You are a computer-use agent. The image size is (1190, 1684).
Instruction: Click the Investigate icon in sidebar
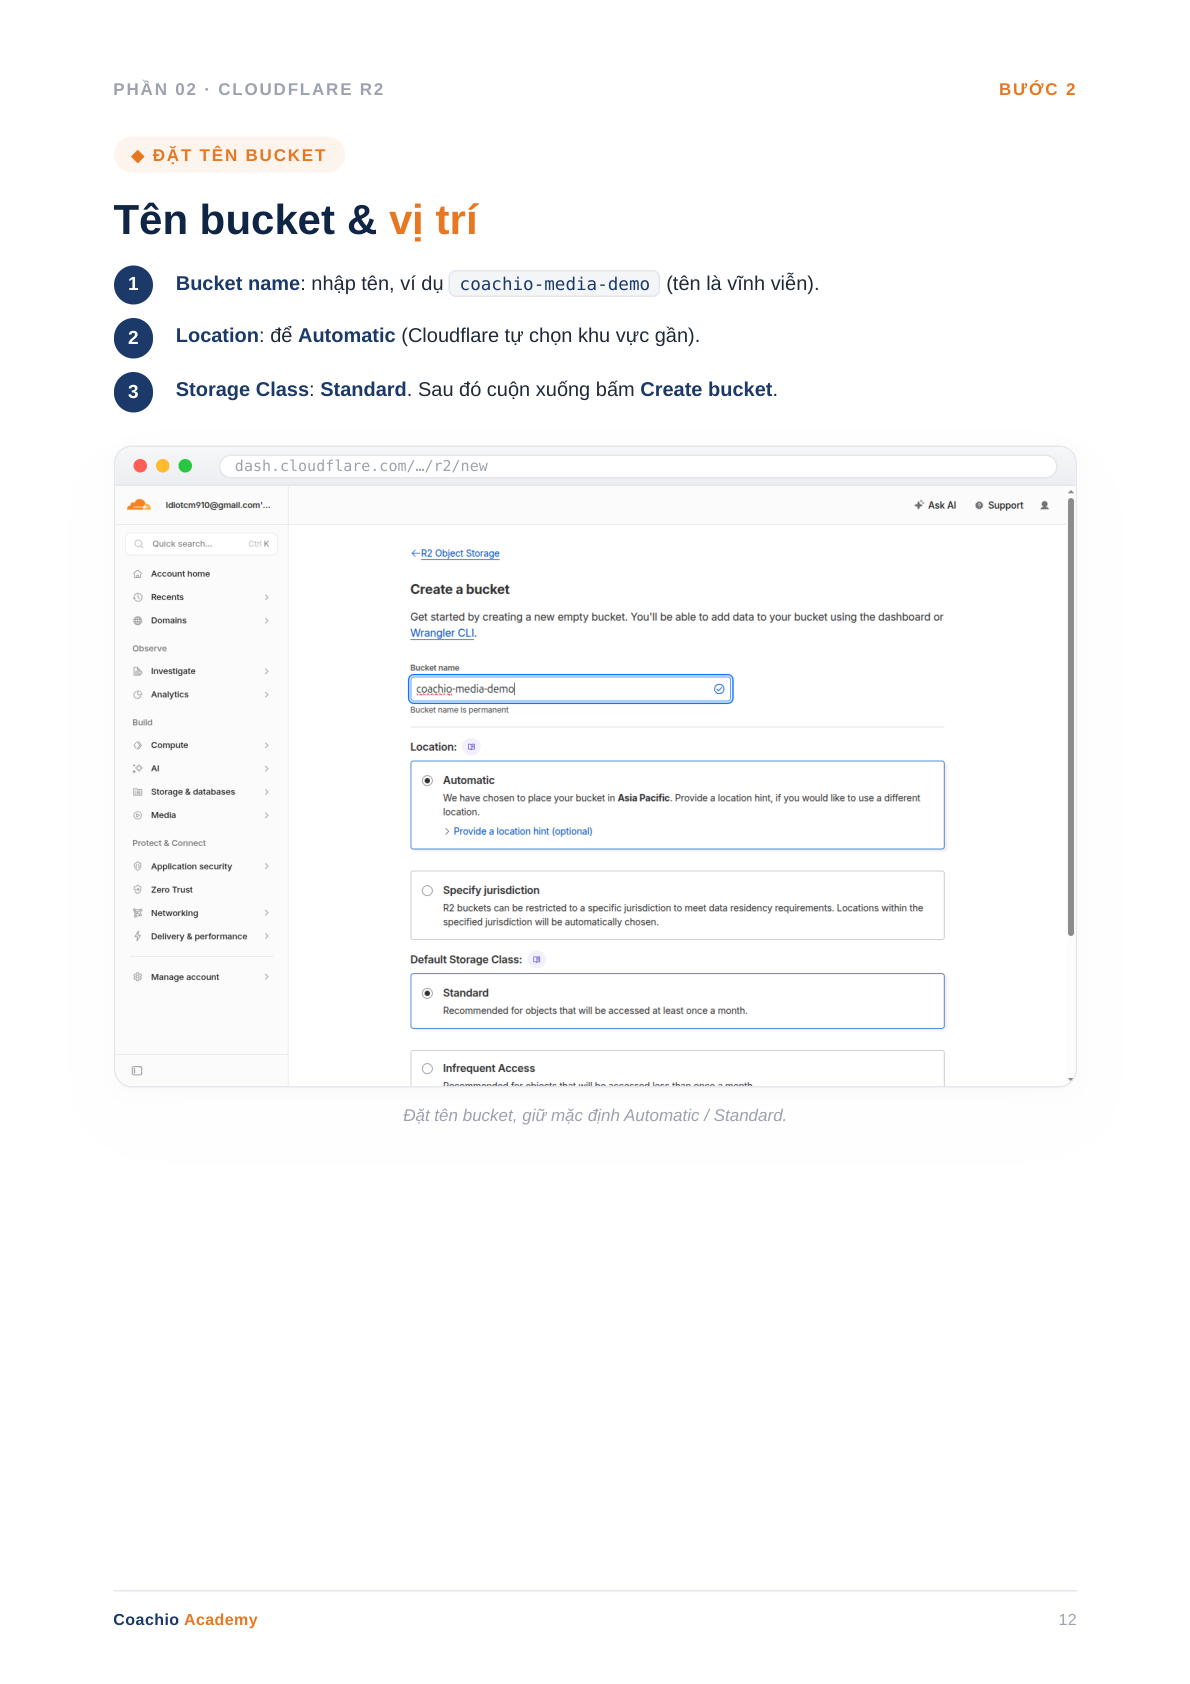(138, 671)
